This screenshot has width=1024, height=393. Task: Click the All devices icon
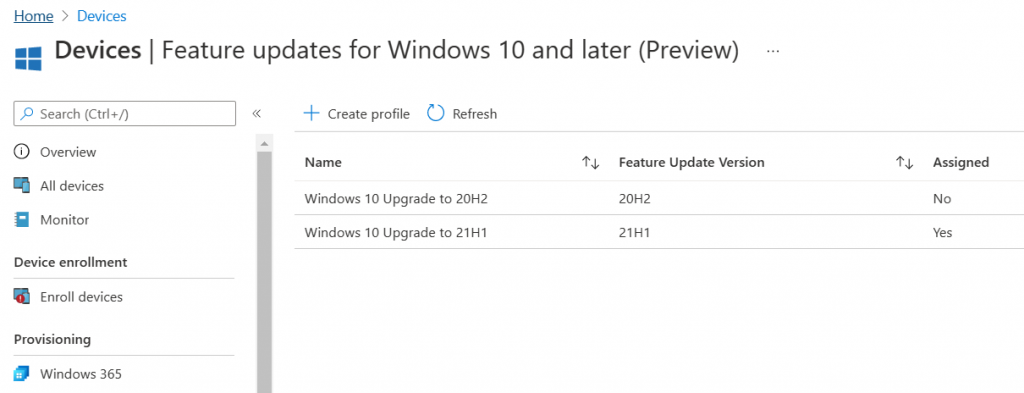coord(22,185)
